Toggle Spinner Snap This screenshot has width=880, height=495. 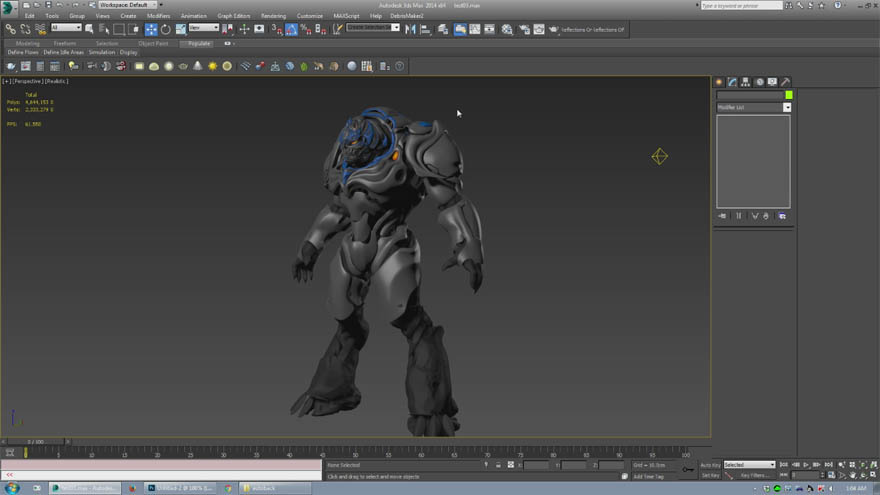320,29
